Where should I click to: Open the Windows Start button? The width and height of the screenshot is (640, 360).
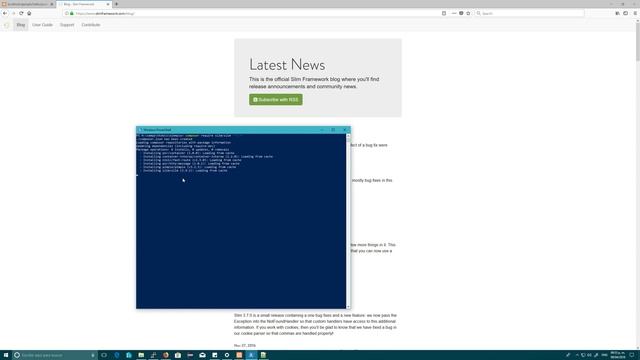6,355
